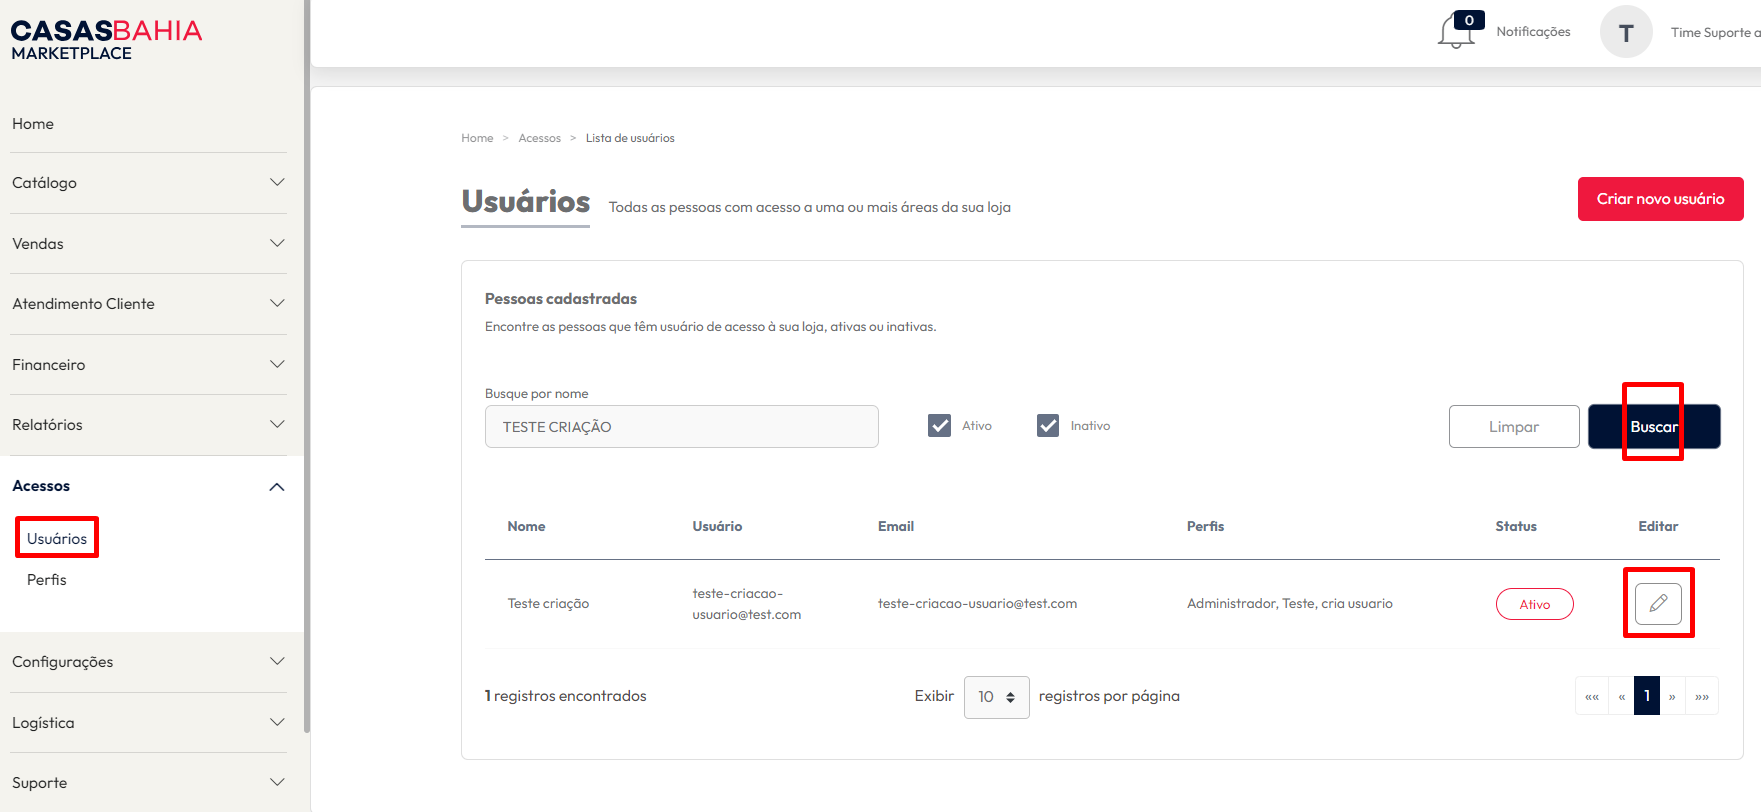Expand the Atendimento Cliente chevron

[277, 303]
